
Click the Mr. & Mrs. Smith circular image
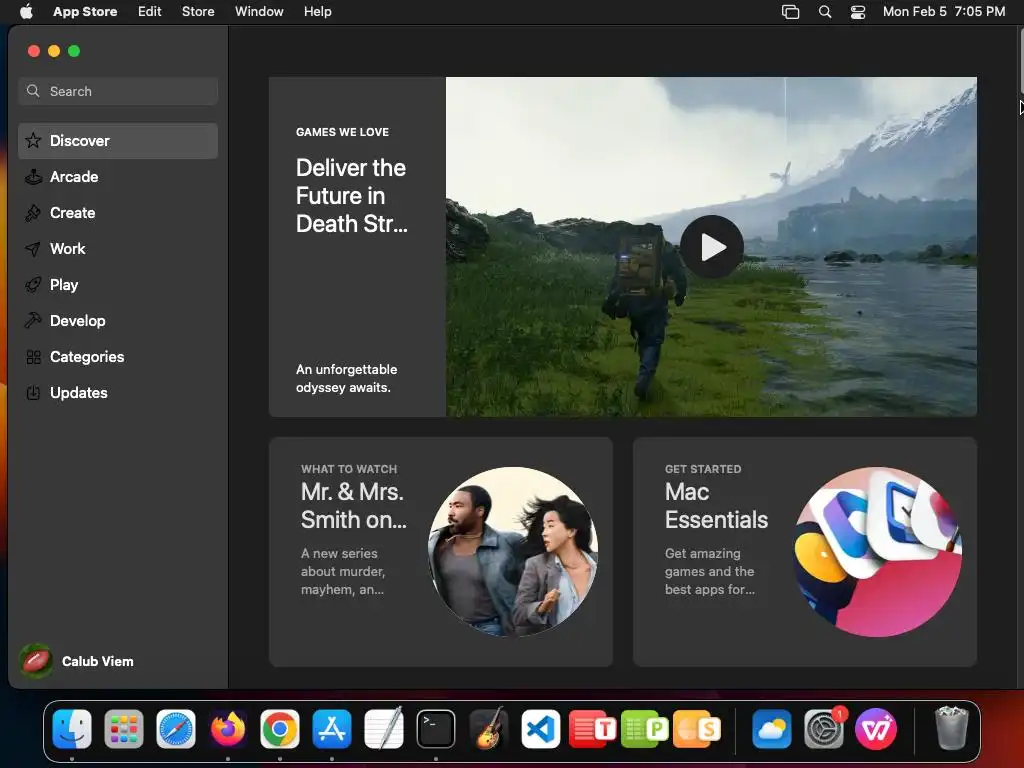(x=513, y=551)
